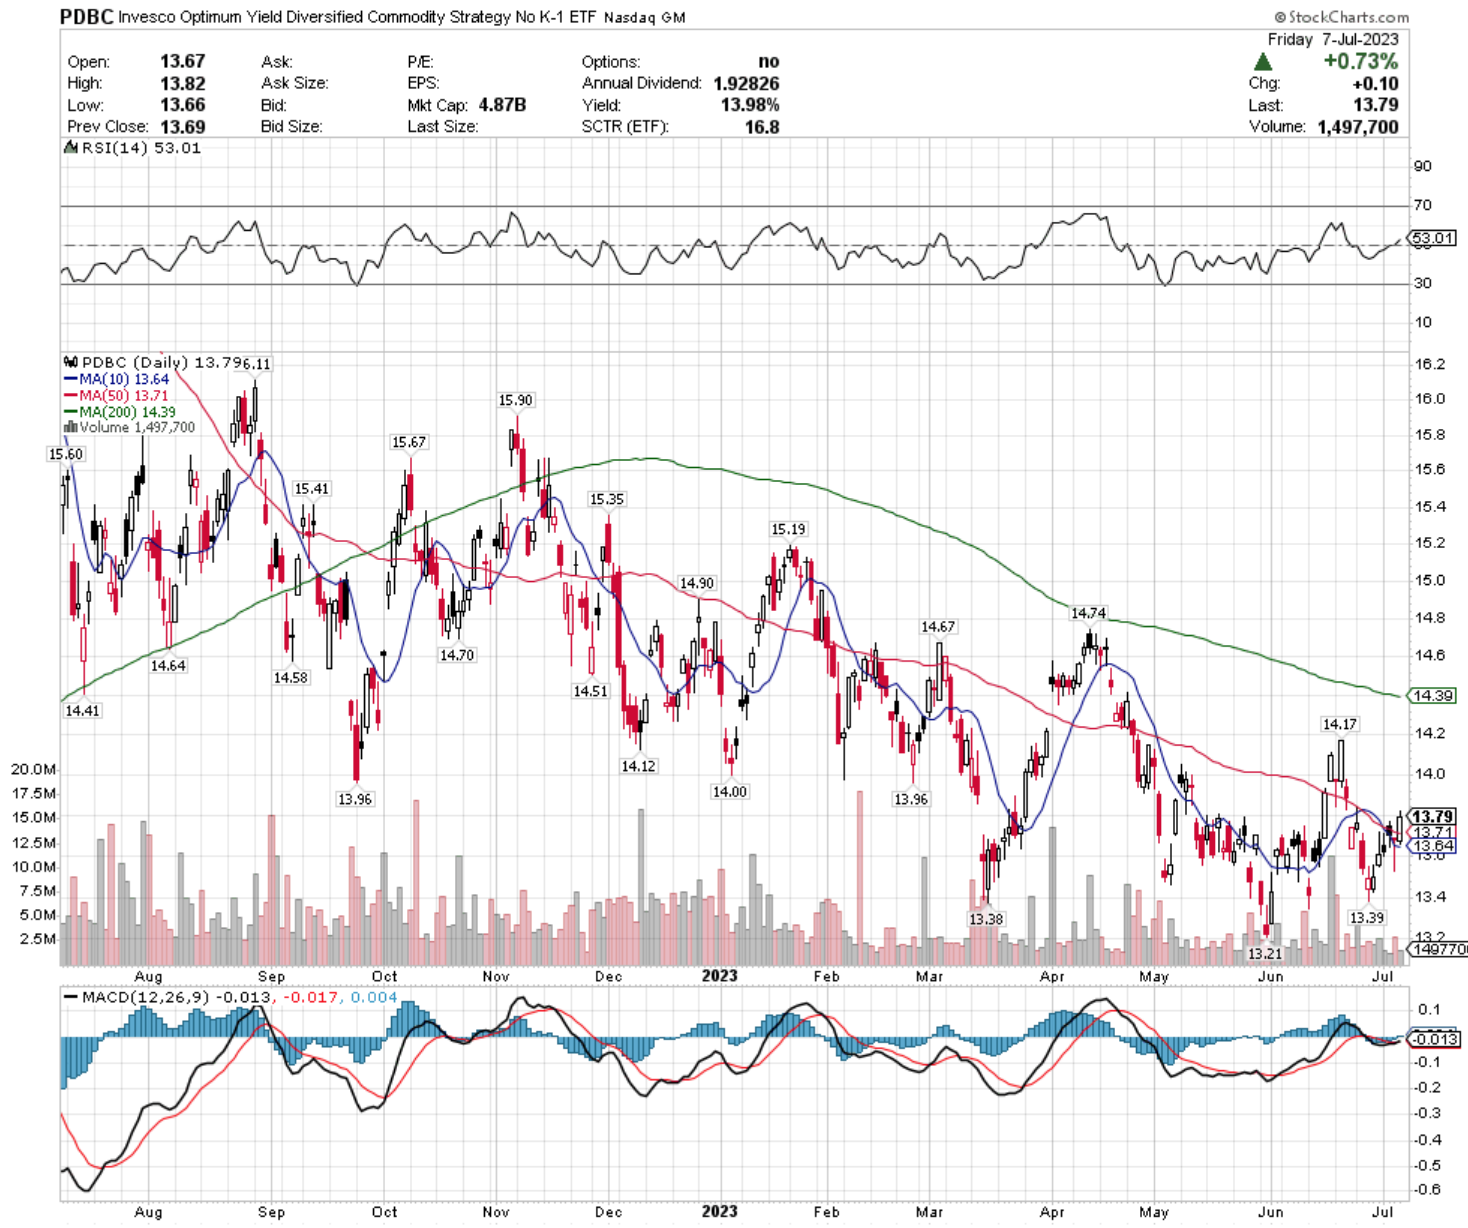This screenshot has width=1468, height=1228.
Task: Click the 14.64 low price label
Action: pos(168,665)
